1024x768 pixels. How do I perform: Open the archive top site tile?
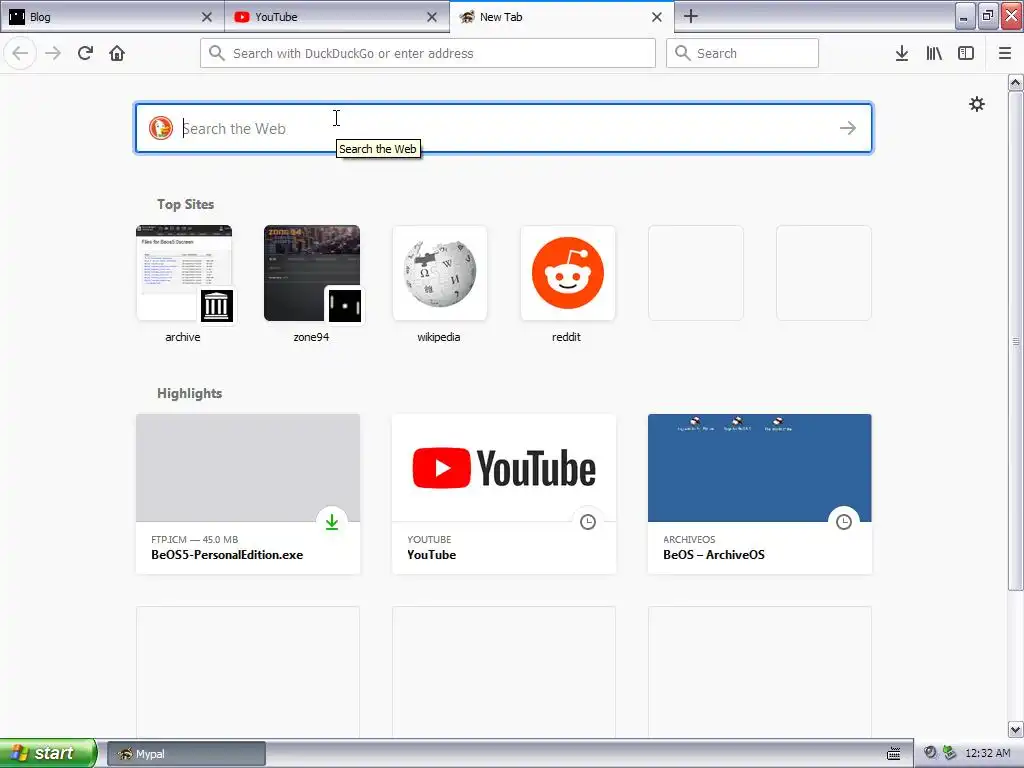[184, 273]
